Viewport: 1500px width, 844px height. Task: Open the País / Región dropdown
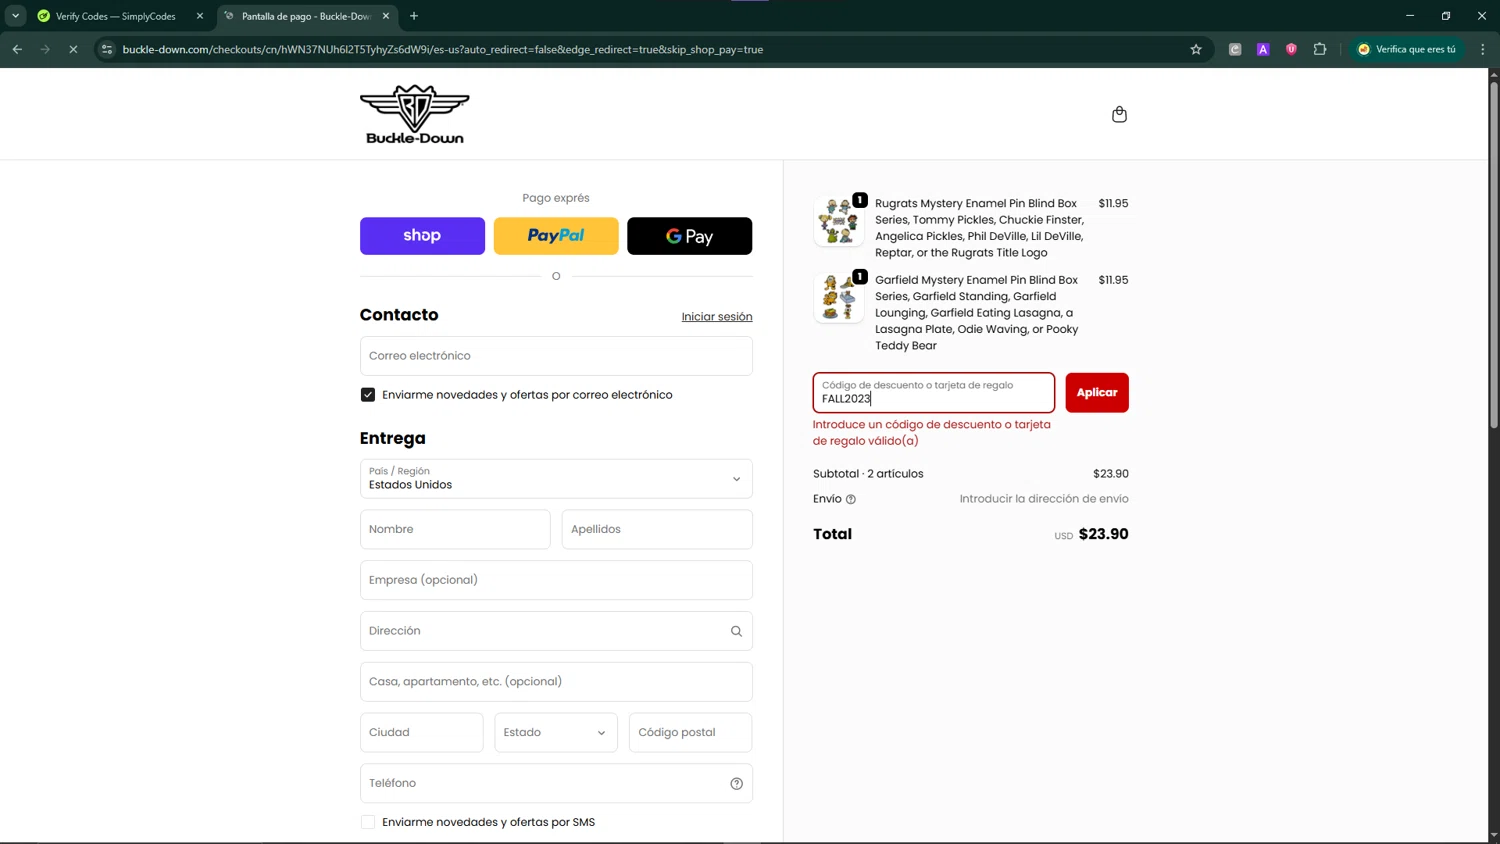click(x=556, y=478)
